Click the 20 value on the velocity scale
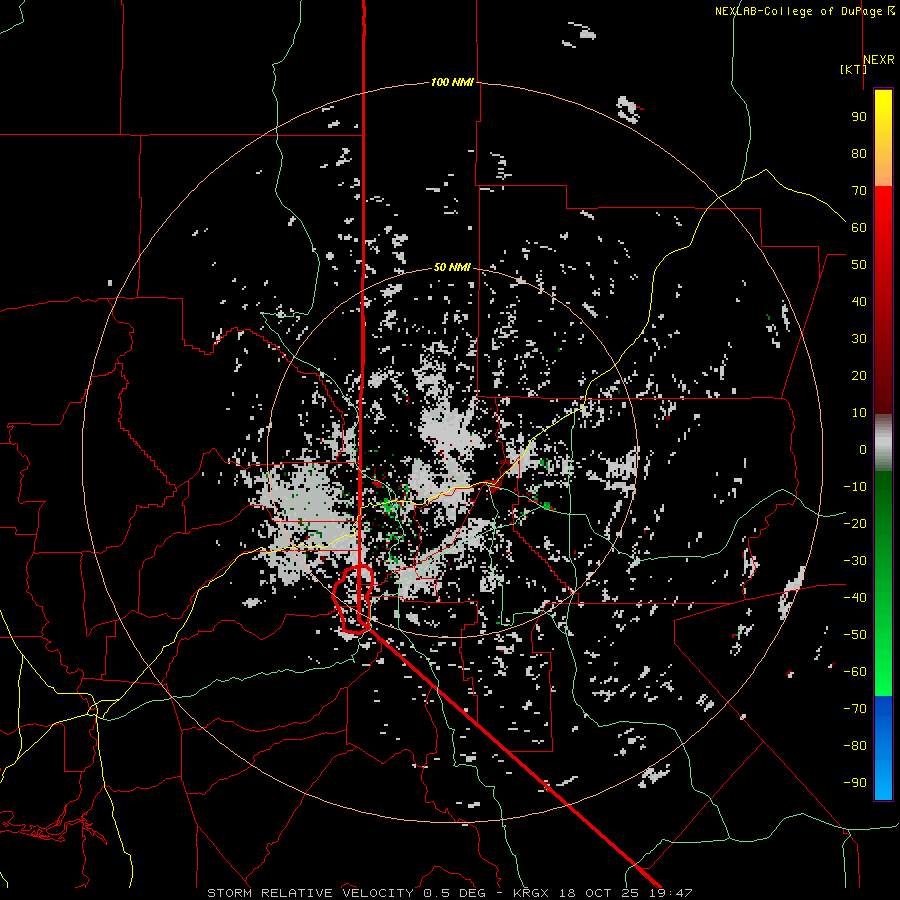900x900 pixels. [859, 375]
